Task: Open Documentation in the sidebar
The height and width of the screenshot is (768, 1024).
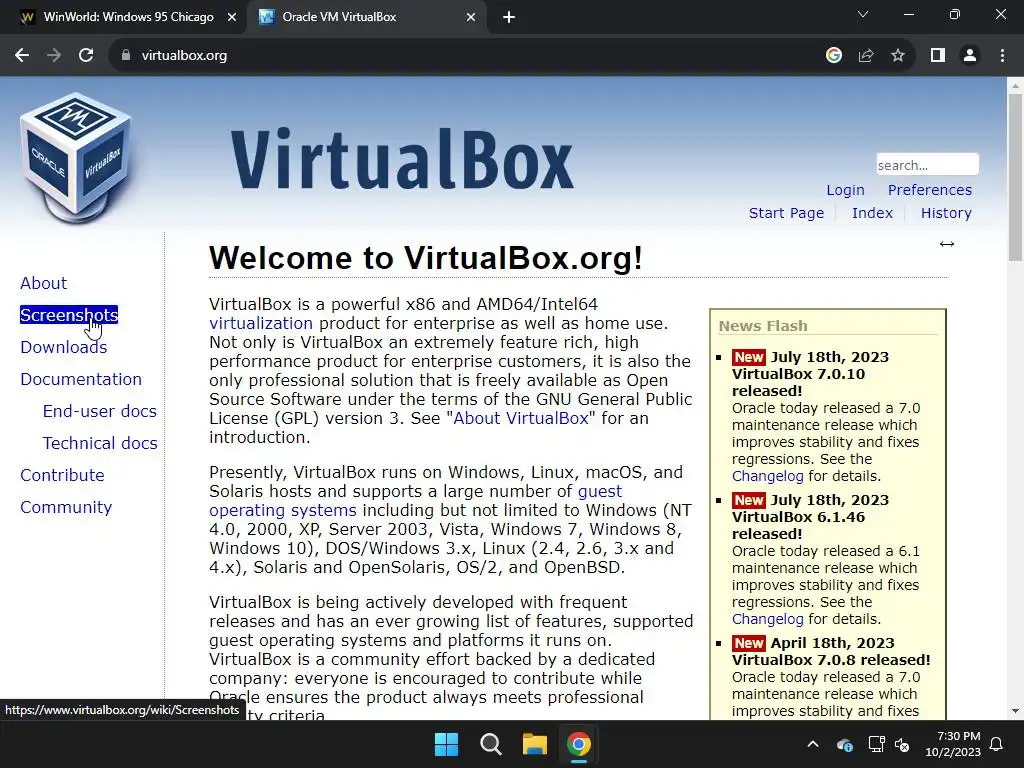Action: [81, 379]
